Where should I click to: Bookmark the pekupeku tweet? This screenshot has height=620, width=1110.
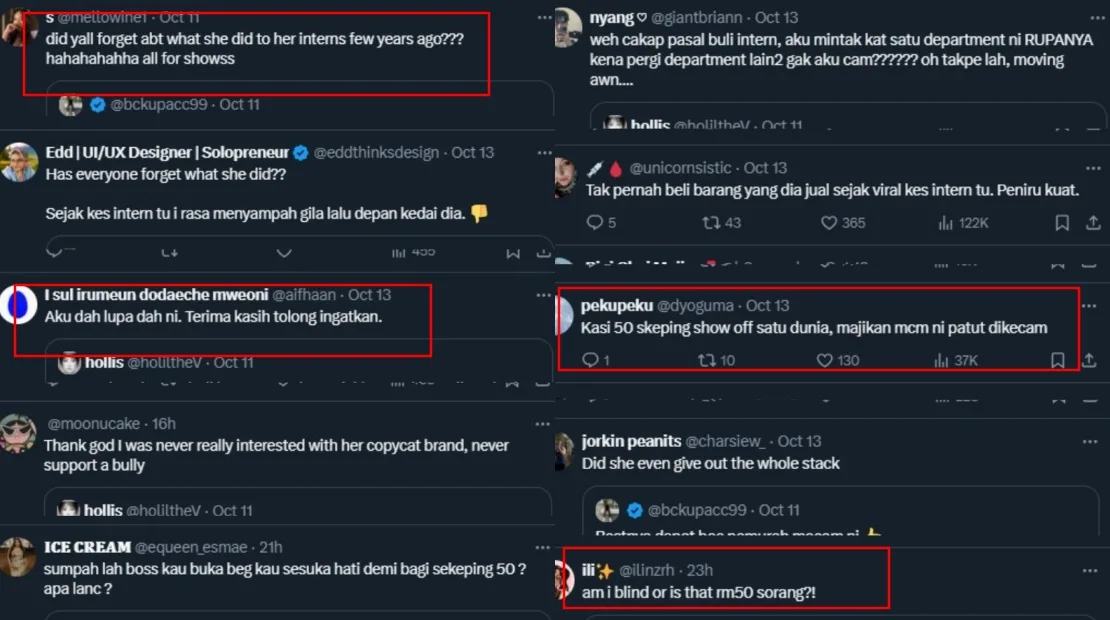(x=1057, y=360)
